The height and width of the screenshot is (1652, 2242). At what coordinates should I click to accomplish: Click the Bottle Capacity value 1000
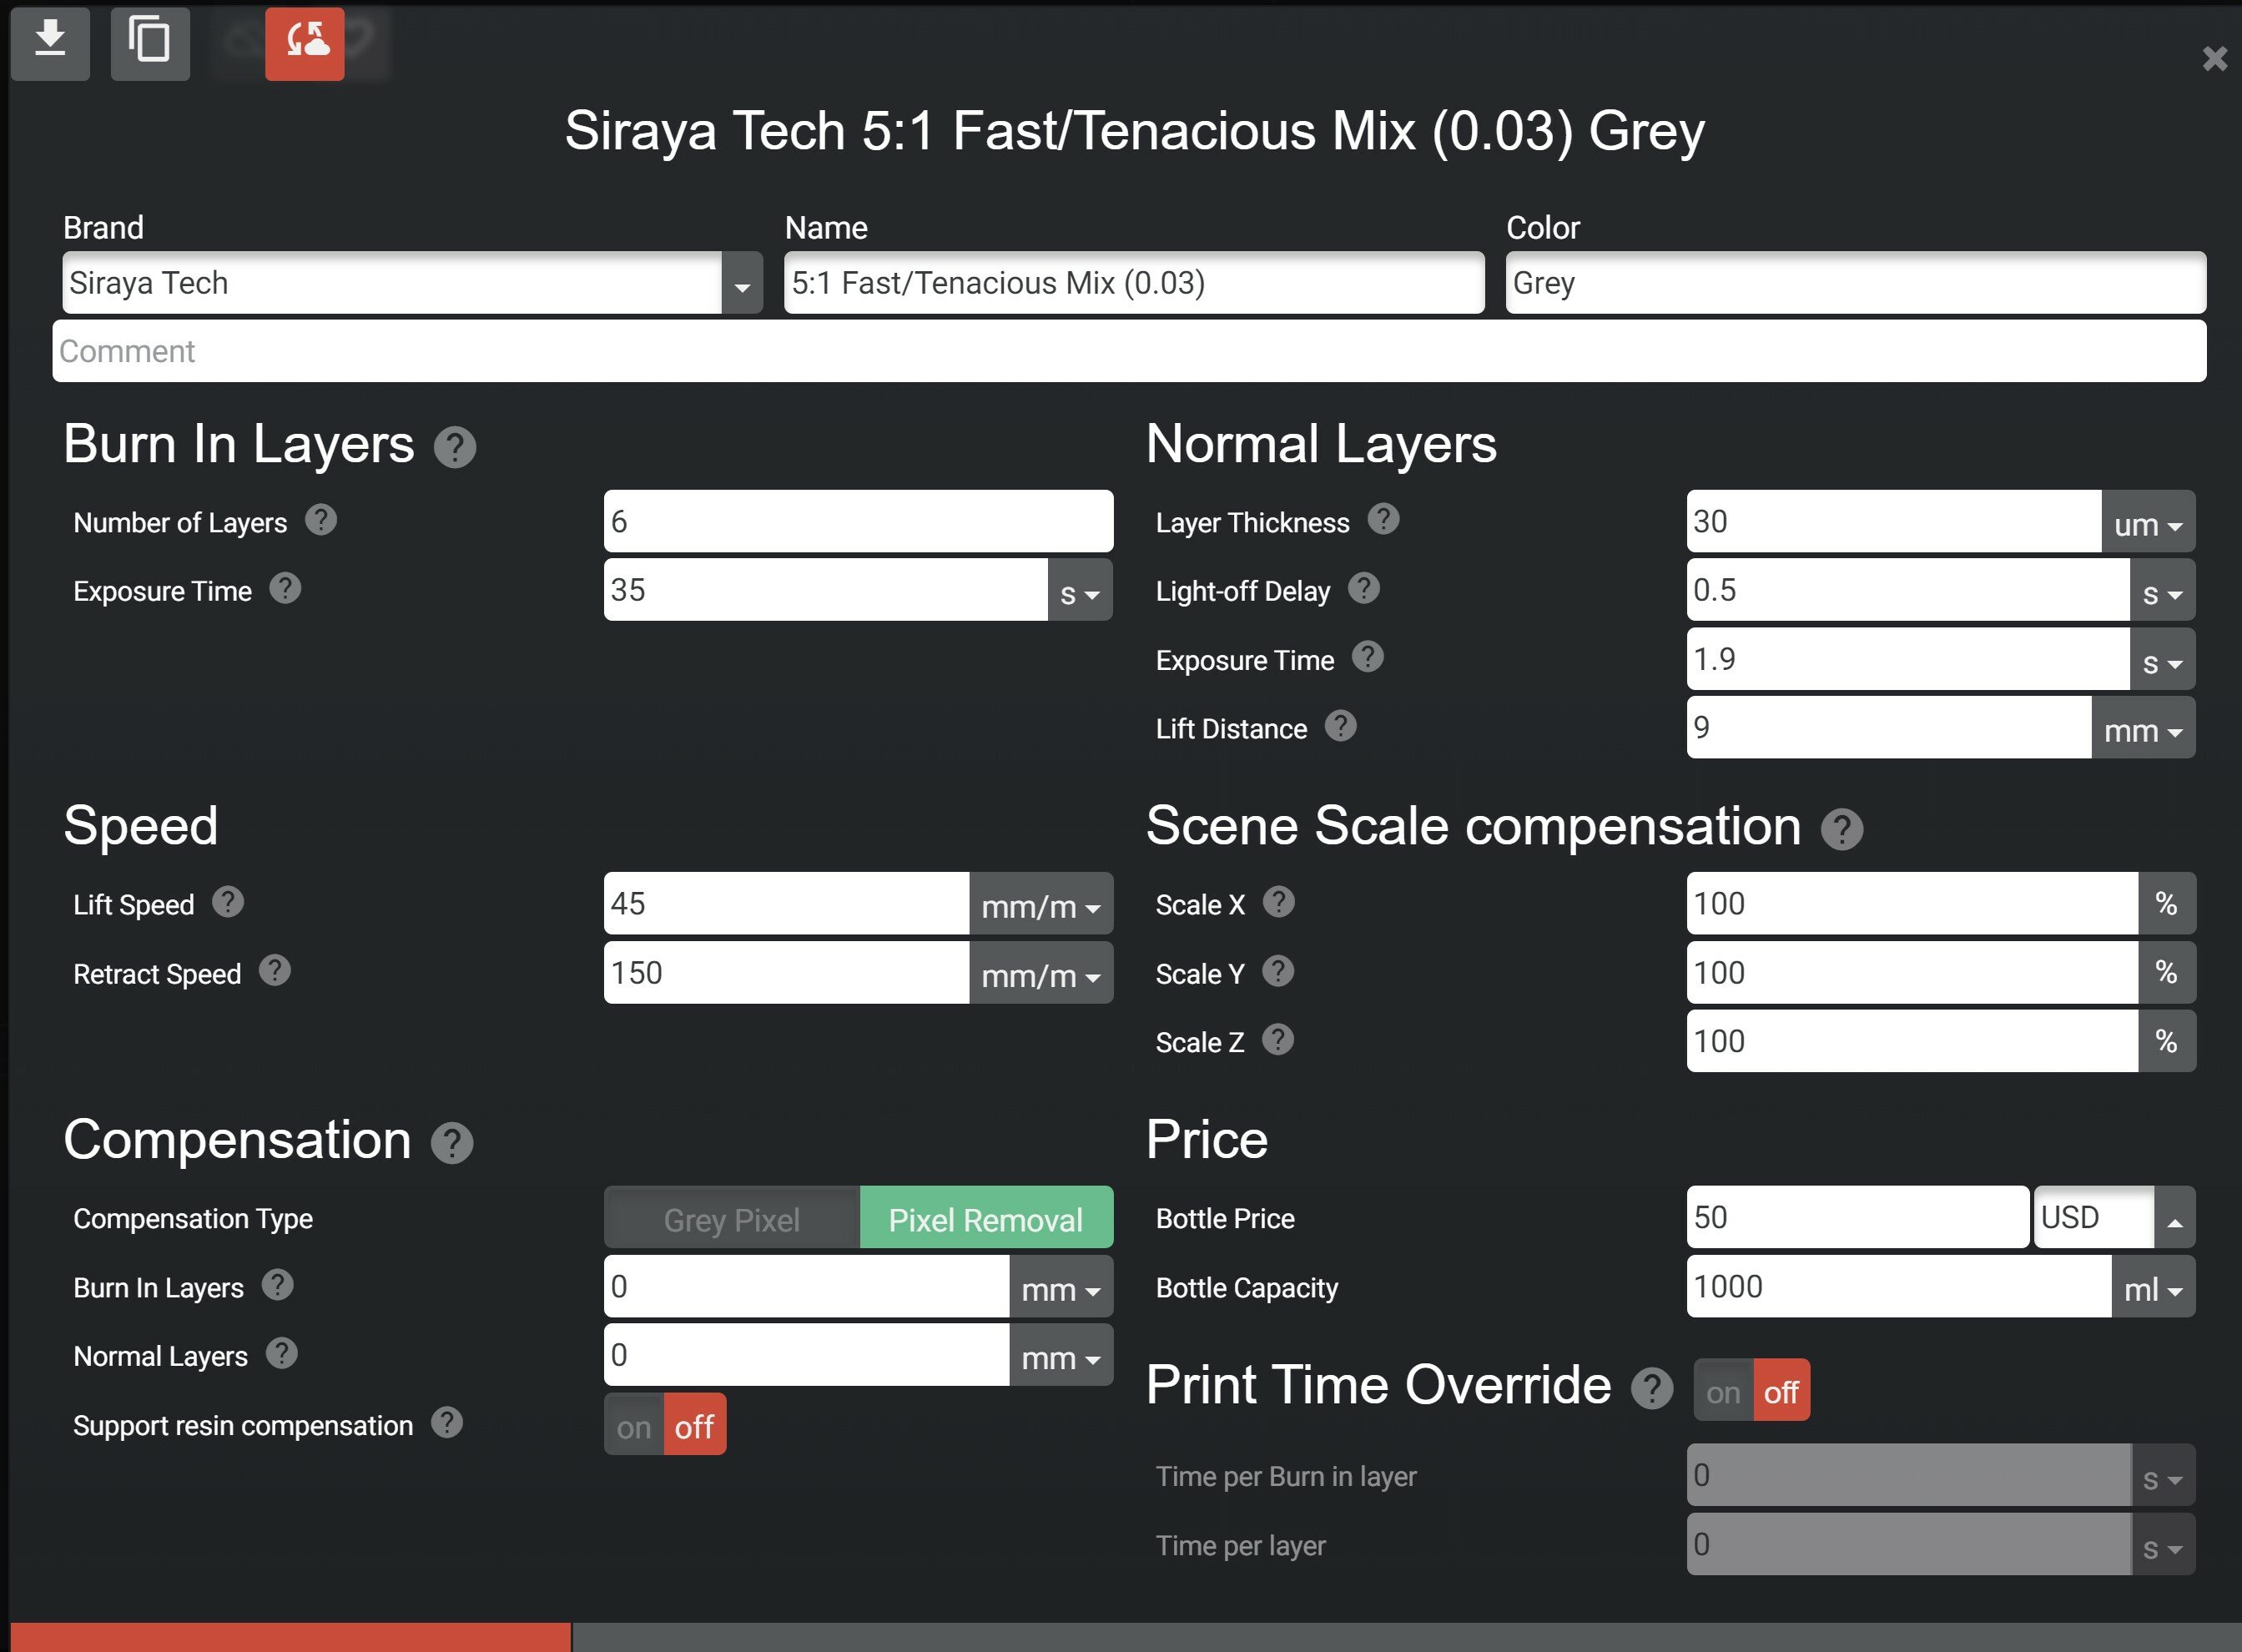pos(1899,1287)
